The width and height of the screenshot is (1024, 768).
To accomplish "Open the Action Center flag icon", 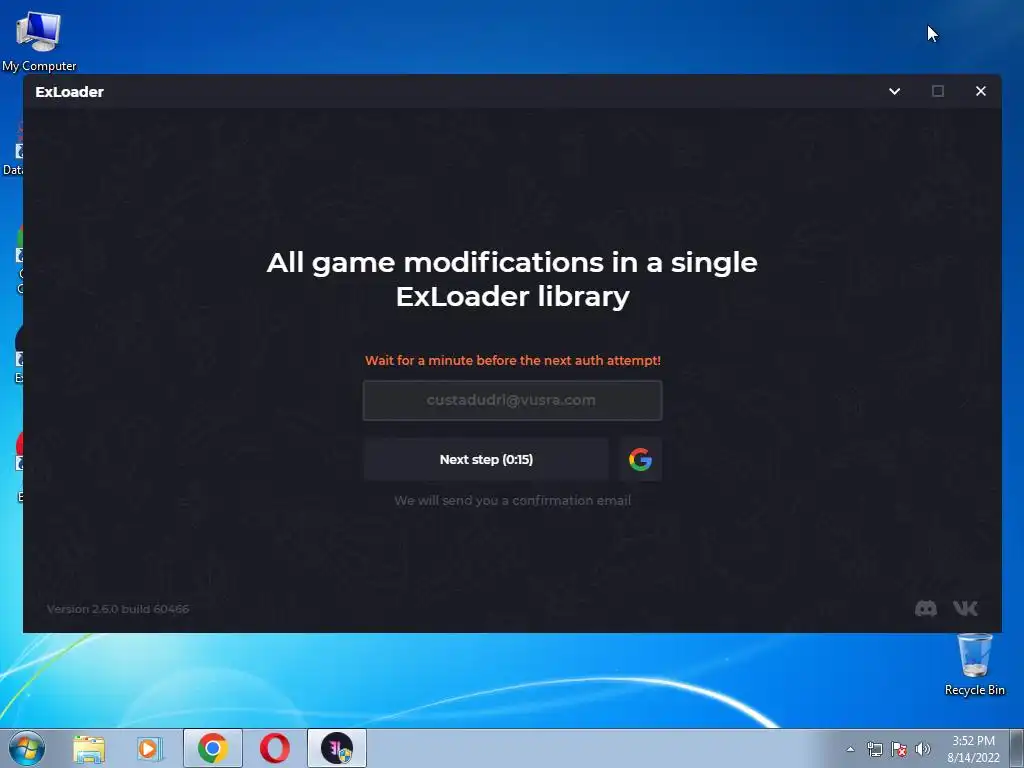I will tap(899, 749).
